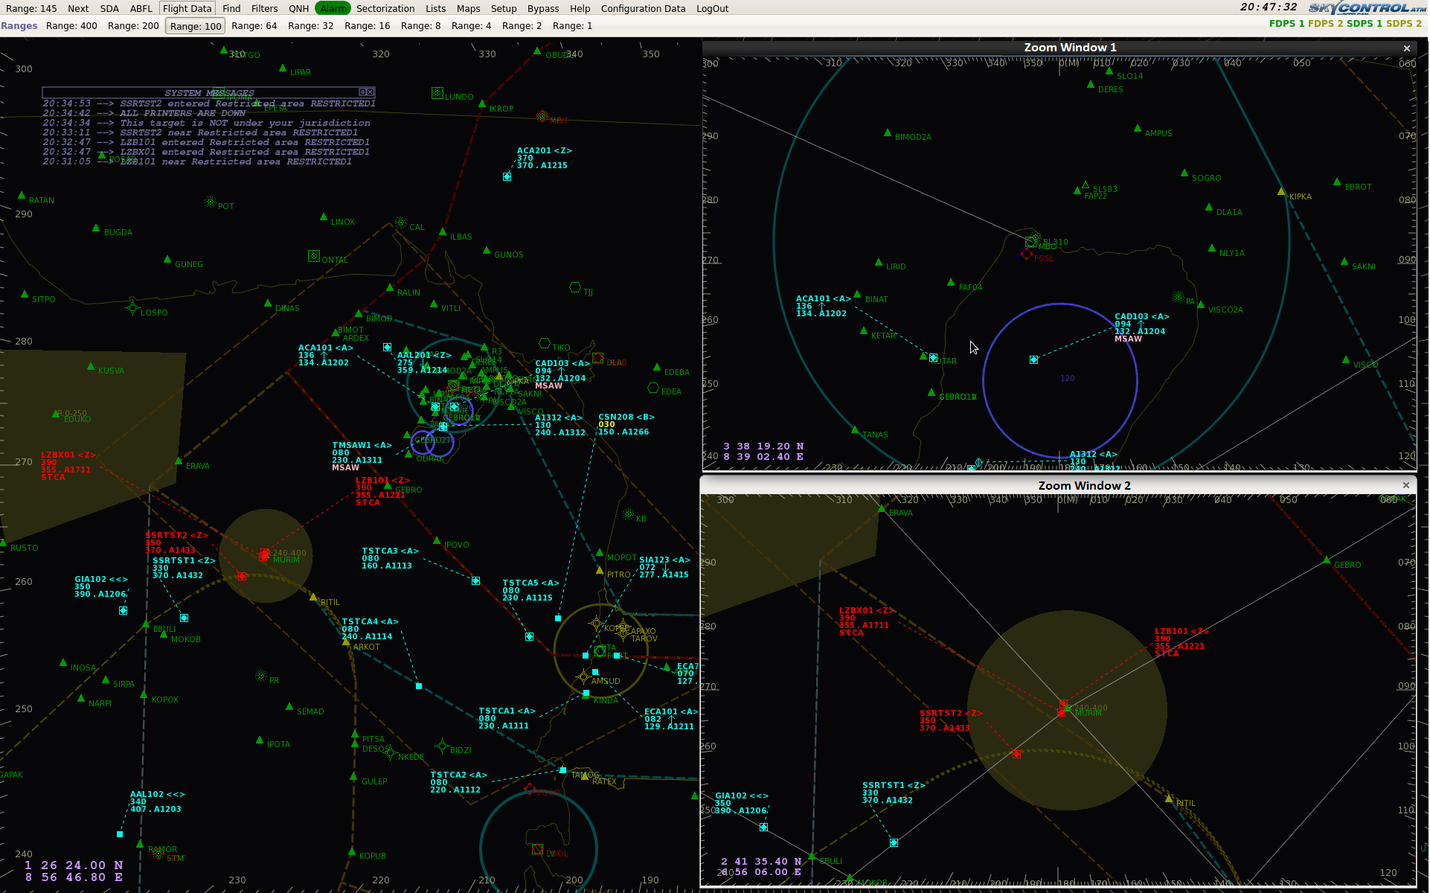The height and width of the screenshot is (893, 1430).
Task: Click the KIPKA waypoint triangle in Zoom Window 1
Action: (x=1281, y=191)
